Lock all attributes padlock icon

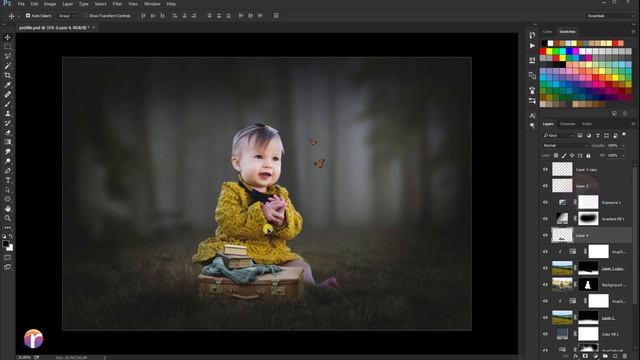588,156
